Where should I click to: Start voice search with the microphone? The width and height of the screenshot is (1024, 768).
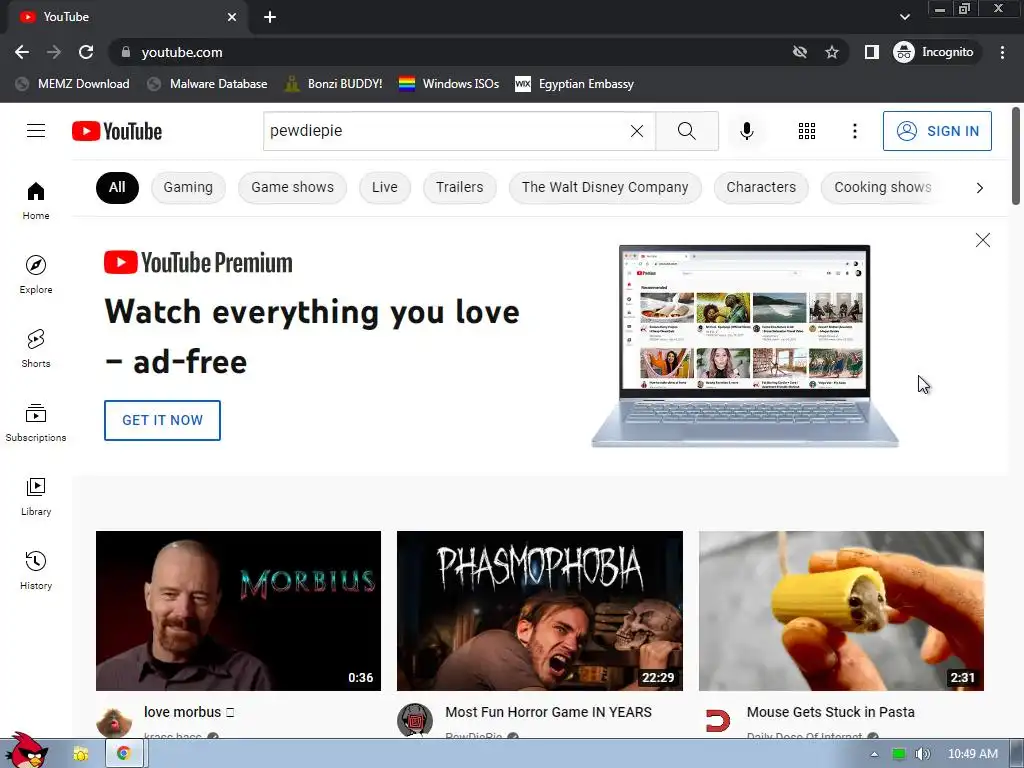tap(746, 131)
